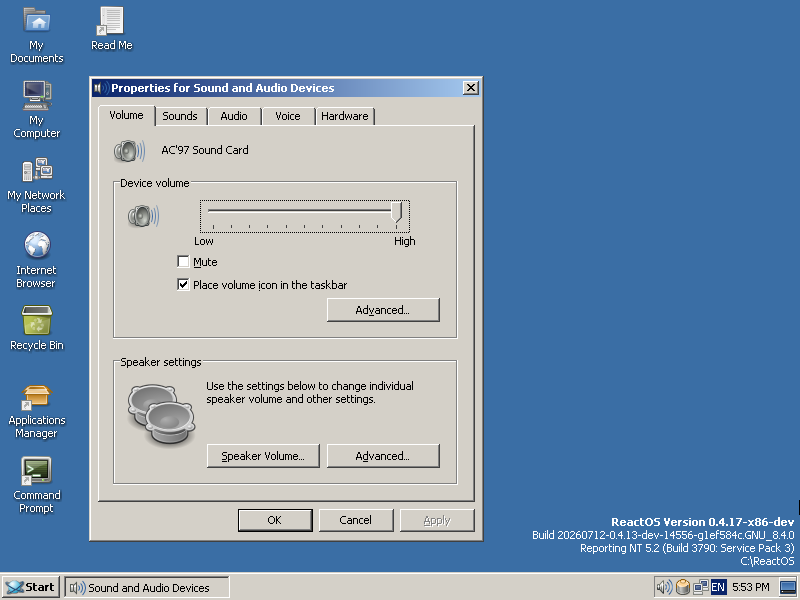Click the Cancel button
The height and width of the screenshot is (600, 800).
[356, 520]
